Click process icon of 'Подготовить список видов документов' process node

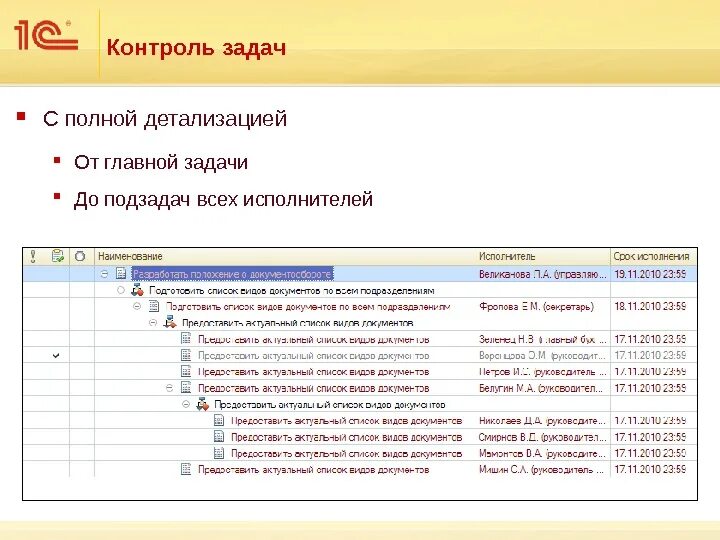point(137,290)
